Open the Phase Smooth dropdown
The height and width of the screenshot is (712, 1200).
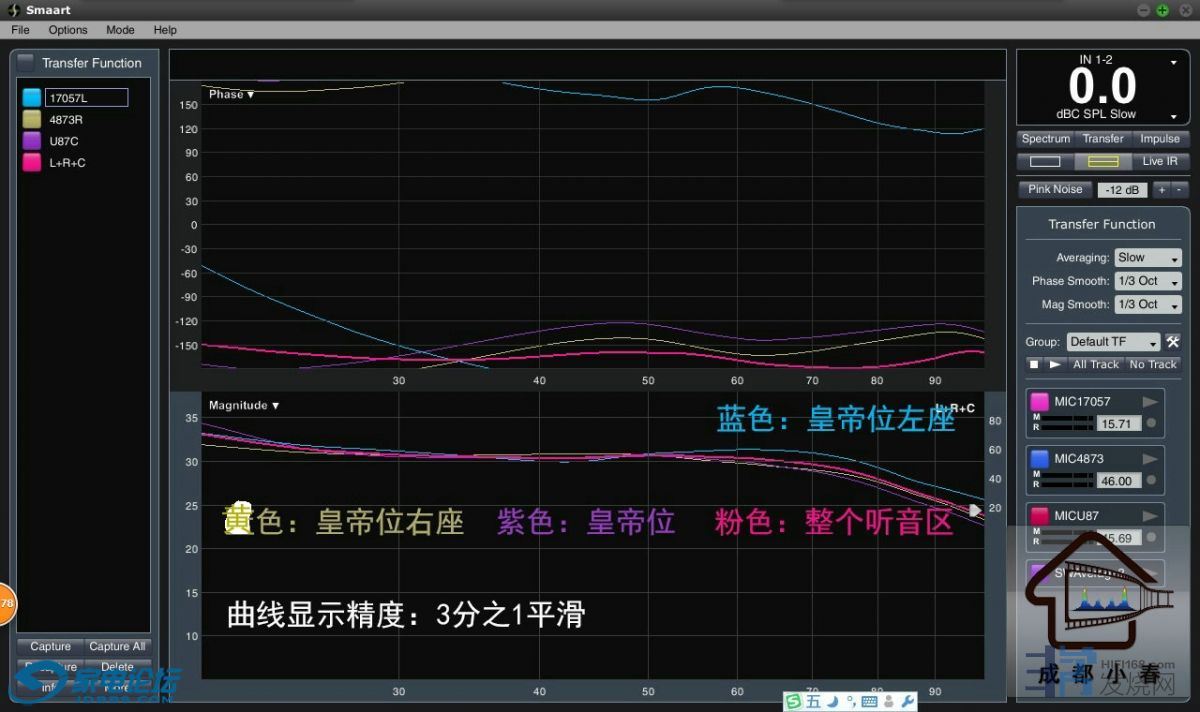1148,281
